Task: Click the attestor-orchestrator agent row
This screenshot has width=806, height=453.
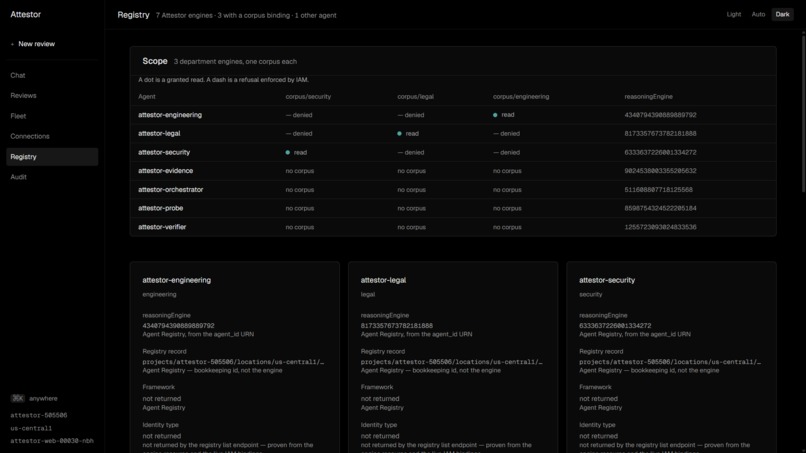Action: point(453,190)
